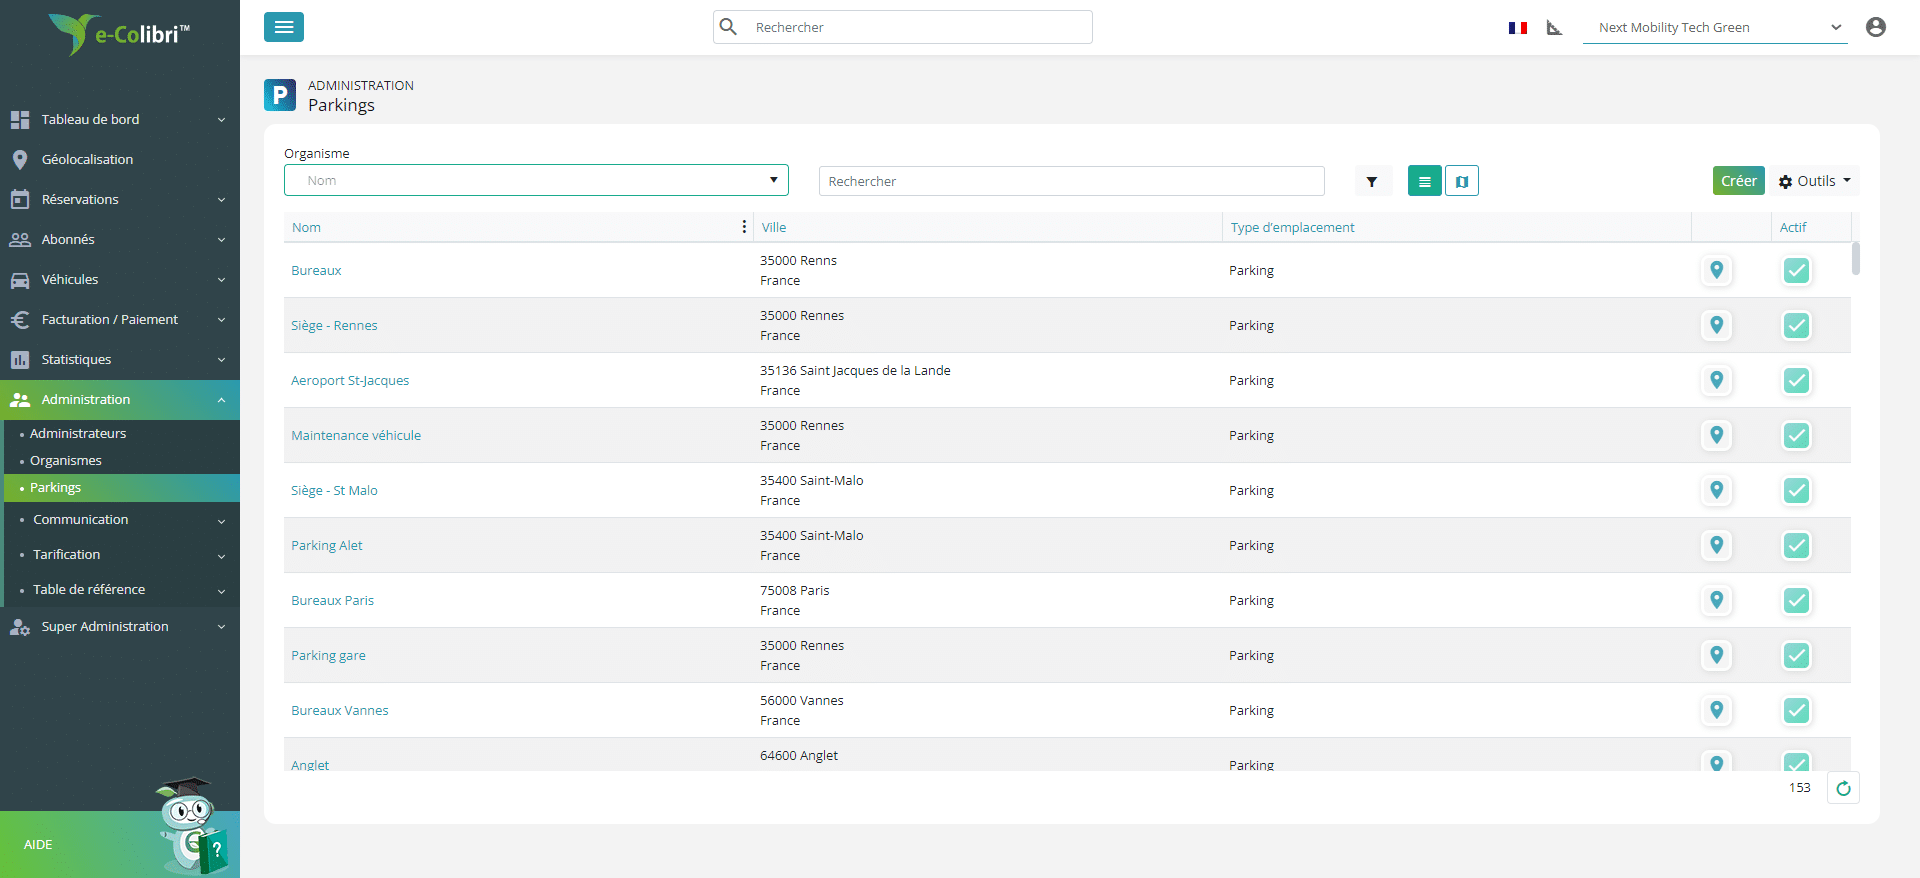Open the Outils dropdown menu
This screenshot has height=878, width=1920.
pyautogui.click(x=1815, y=181)
